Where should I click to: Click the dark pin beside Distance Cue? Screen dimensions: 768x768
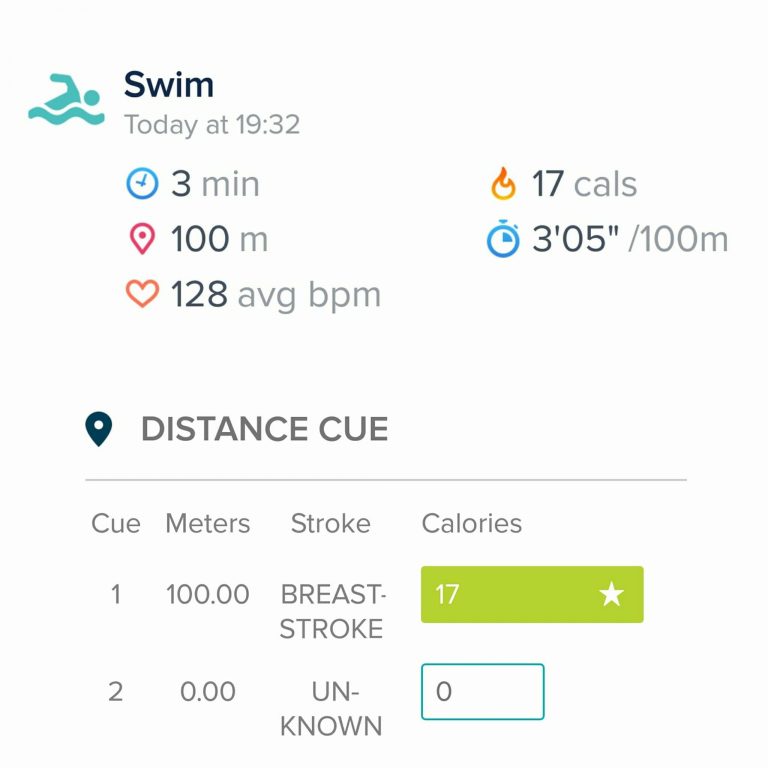pyautogui.click(x=98, y=429)
